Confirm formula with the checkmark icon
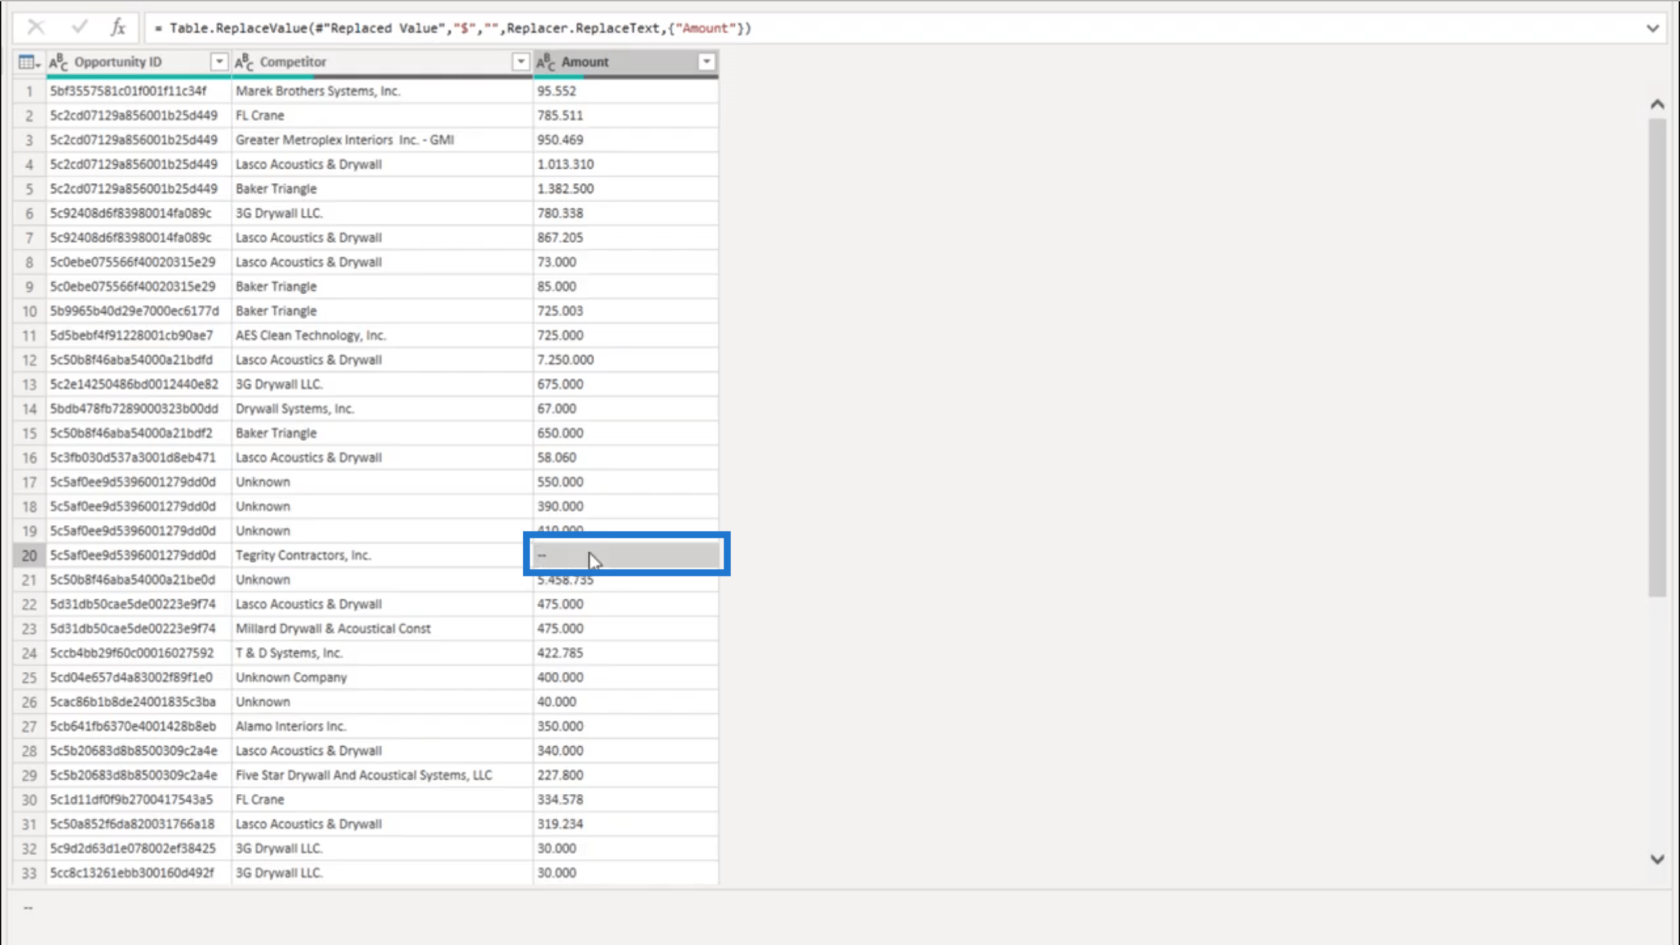Screen dimensions: 1680x945 [79, 27]
